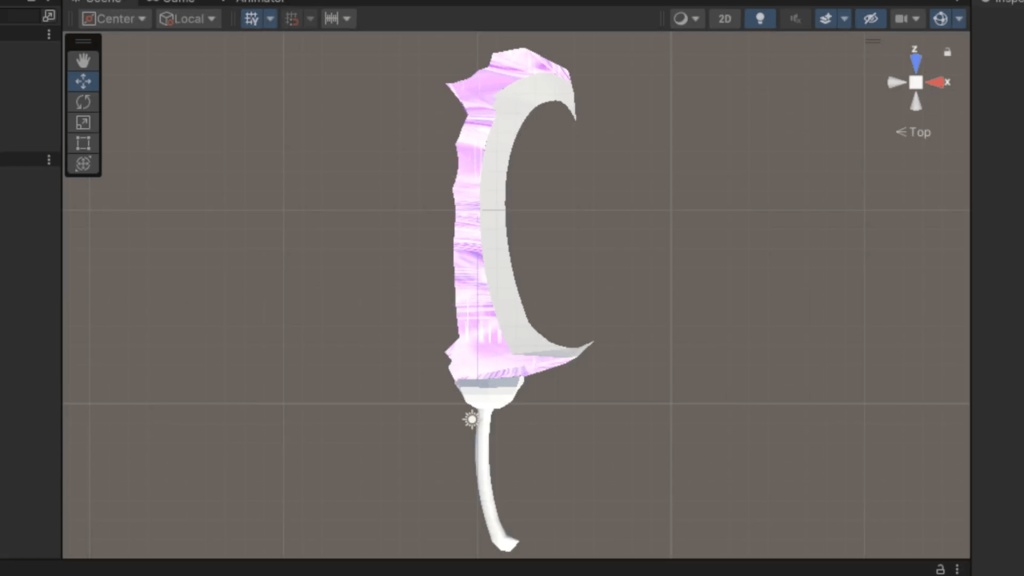The height and width of the screenshot is (576, 1024).
Task: Open grid snapping settings arrow
Action: (310, 19)
